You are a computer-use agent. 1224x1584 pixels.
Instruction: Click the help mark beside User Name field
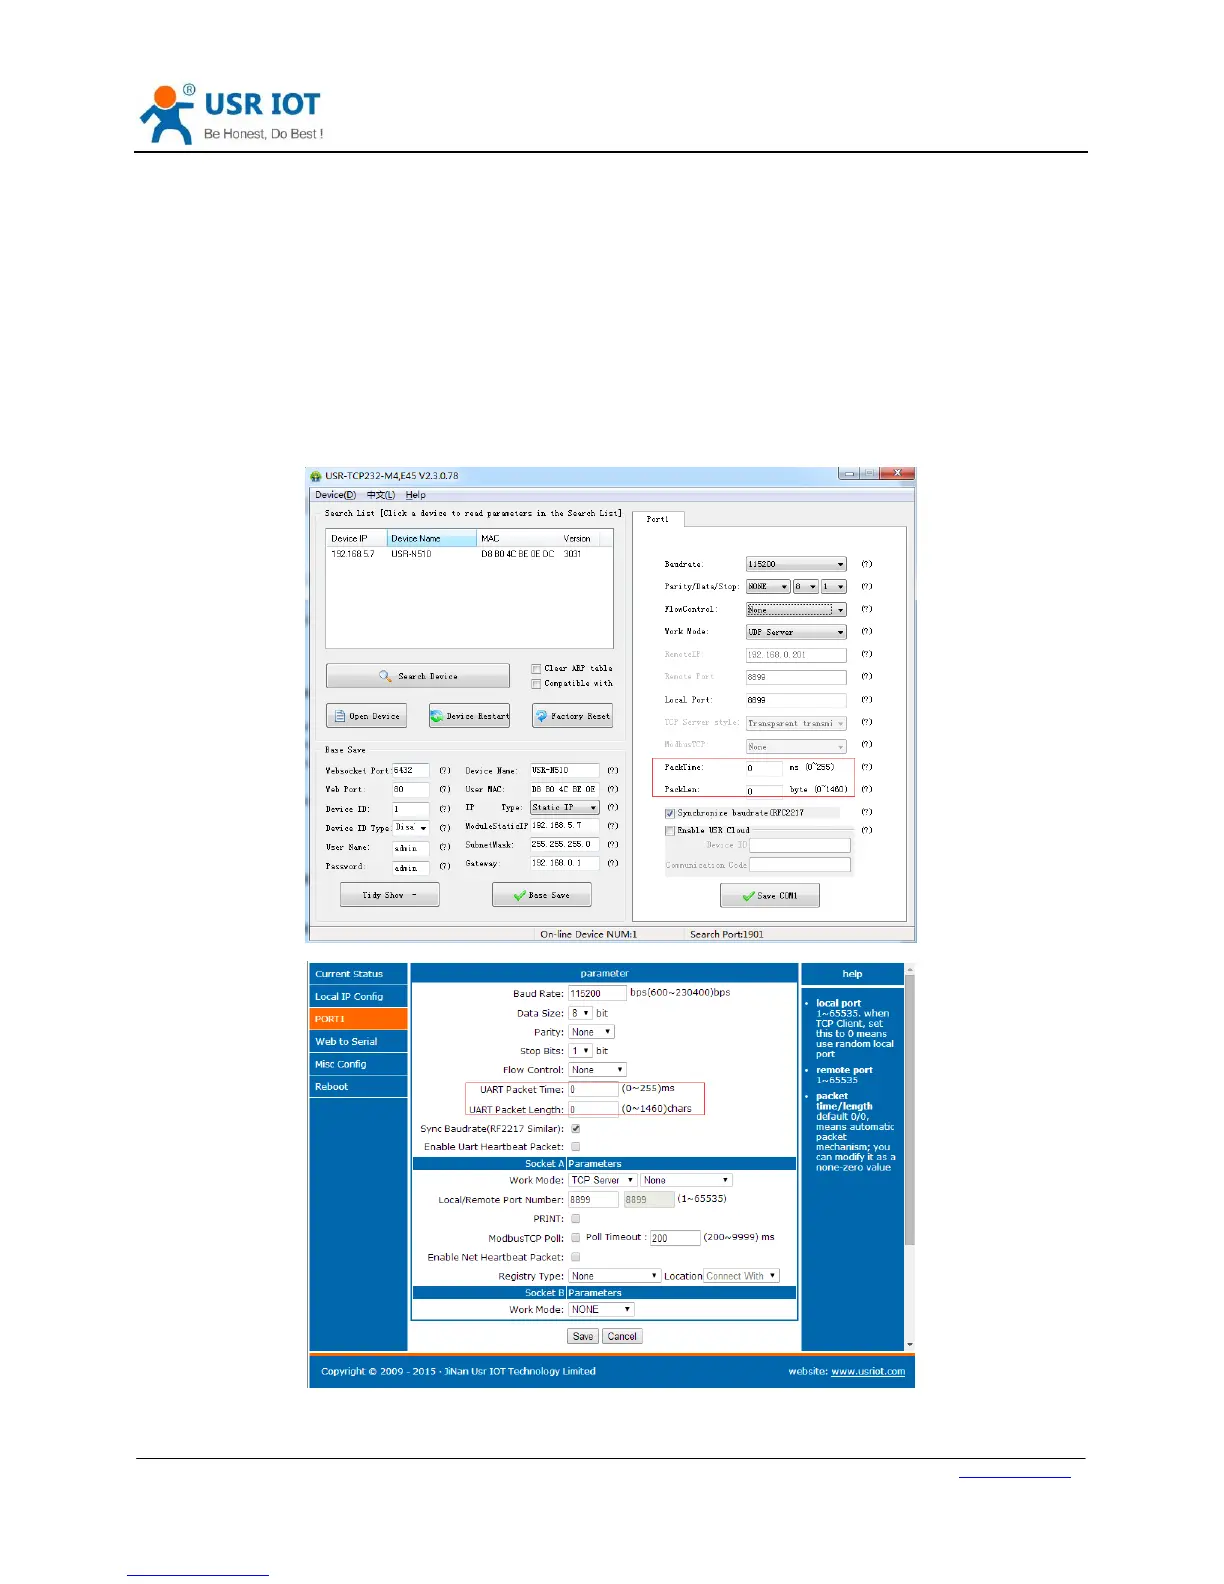tap(445, 846)
